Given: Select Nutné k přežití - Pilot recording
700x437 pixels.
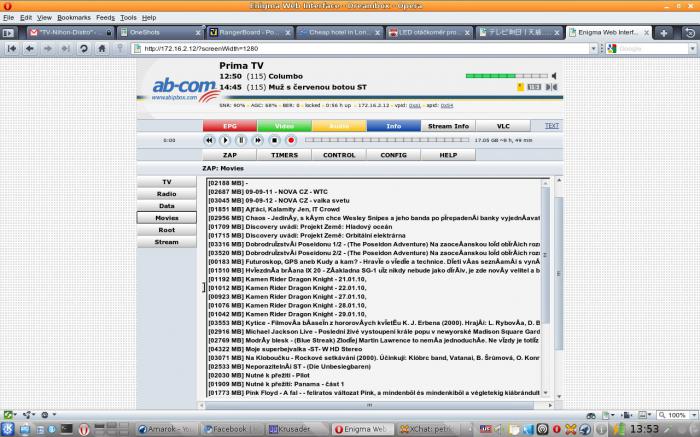Looking at the screenshot, I should pyautogui.click(x=374, y=375).
